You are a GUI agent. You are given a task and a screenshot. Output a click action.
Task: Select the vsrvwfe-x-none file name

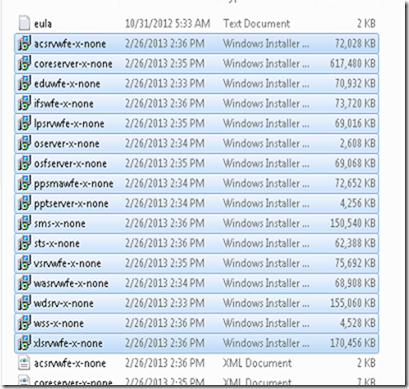(x=67, y=263)
